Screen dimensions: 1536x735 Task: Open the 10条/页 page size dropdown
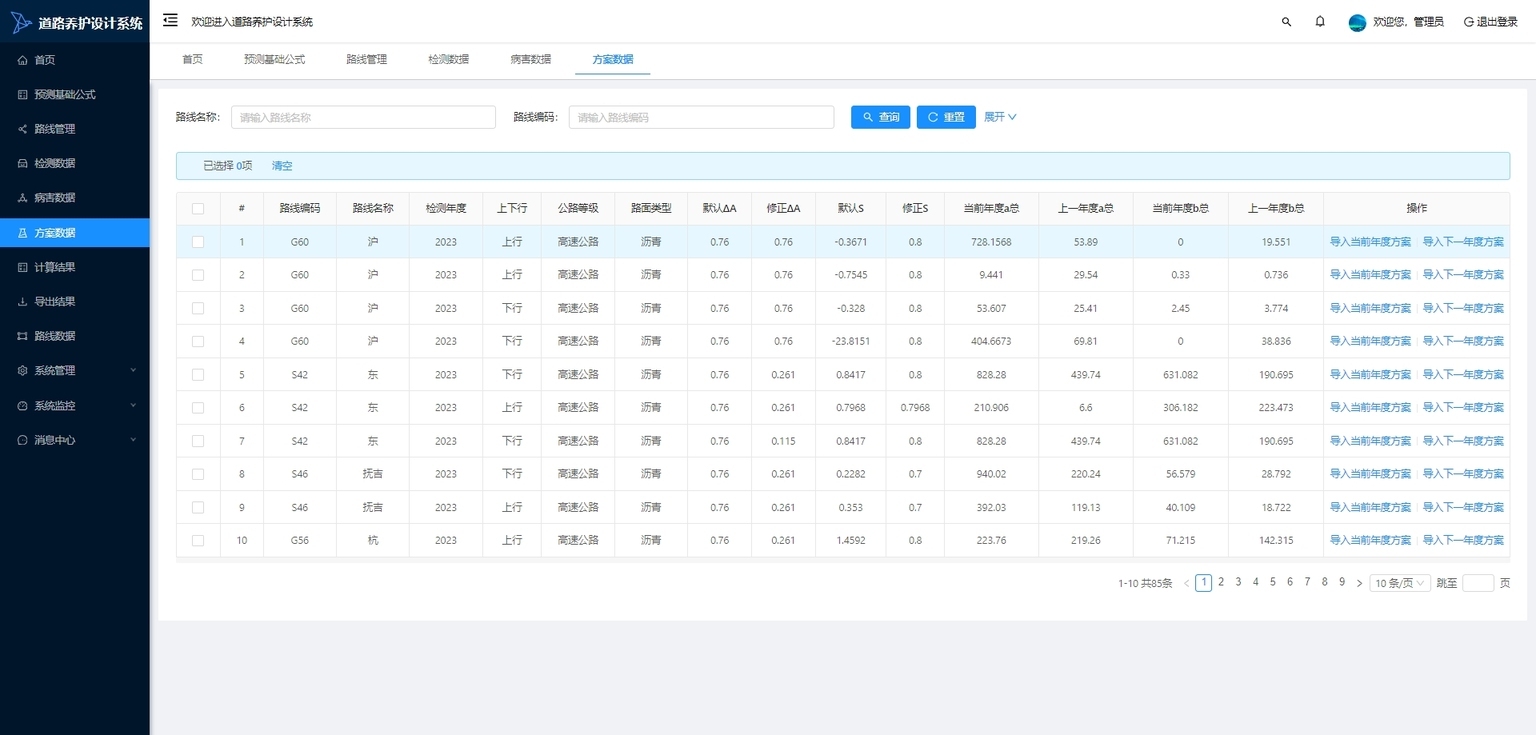[1400, 583]
